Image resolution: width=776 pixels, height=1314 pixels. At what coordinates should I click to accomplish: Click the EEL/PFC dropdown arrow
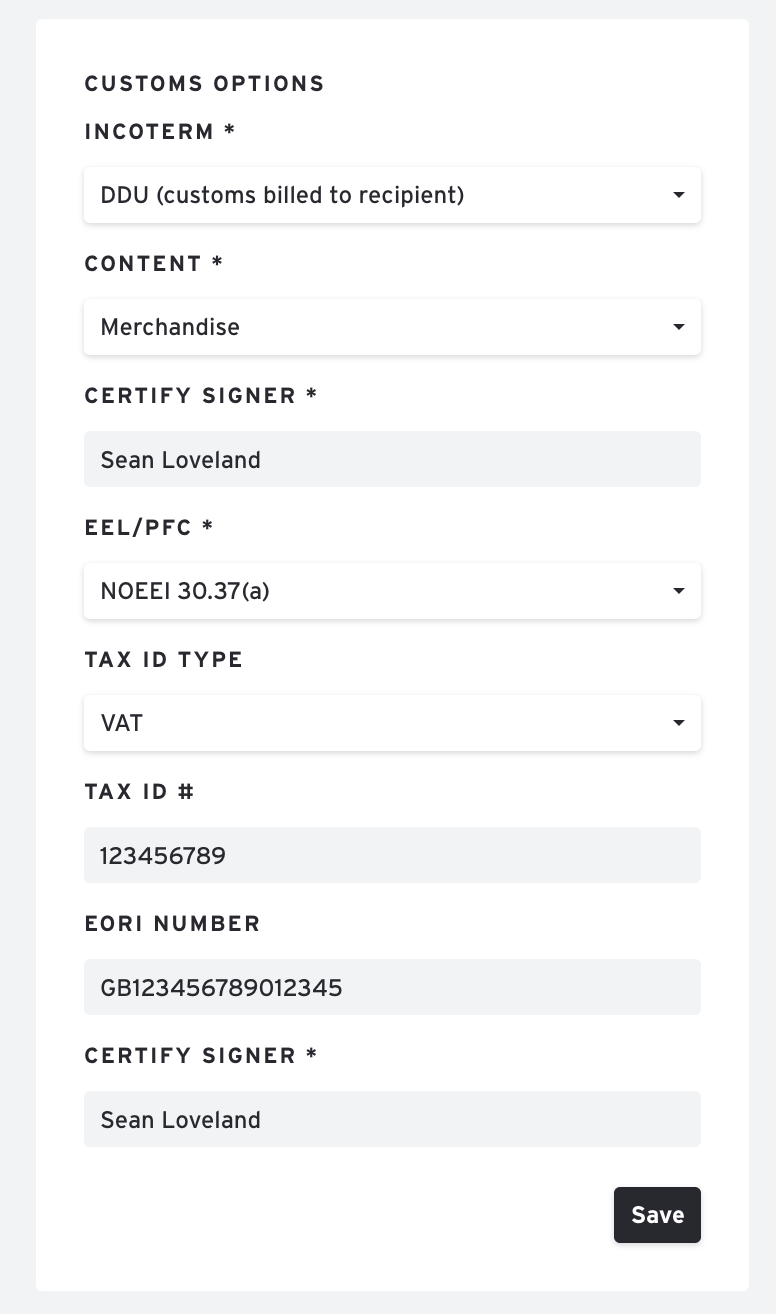[x=679, y=591]
